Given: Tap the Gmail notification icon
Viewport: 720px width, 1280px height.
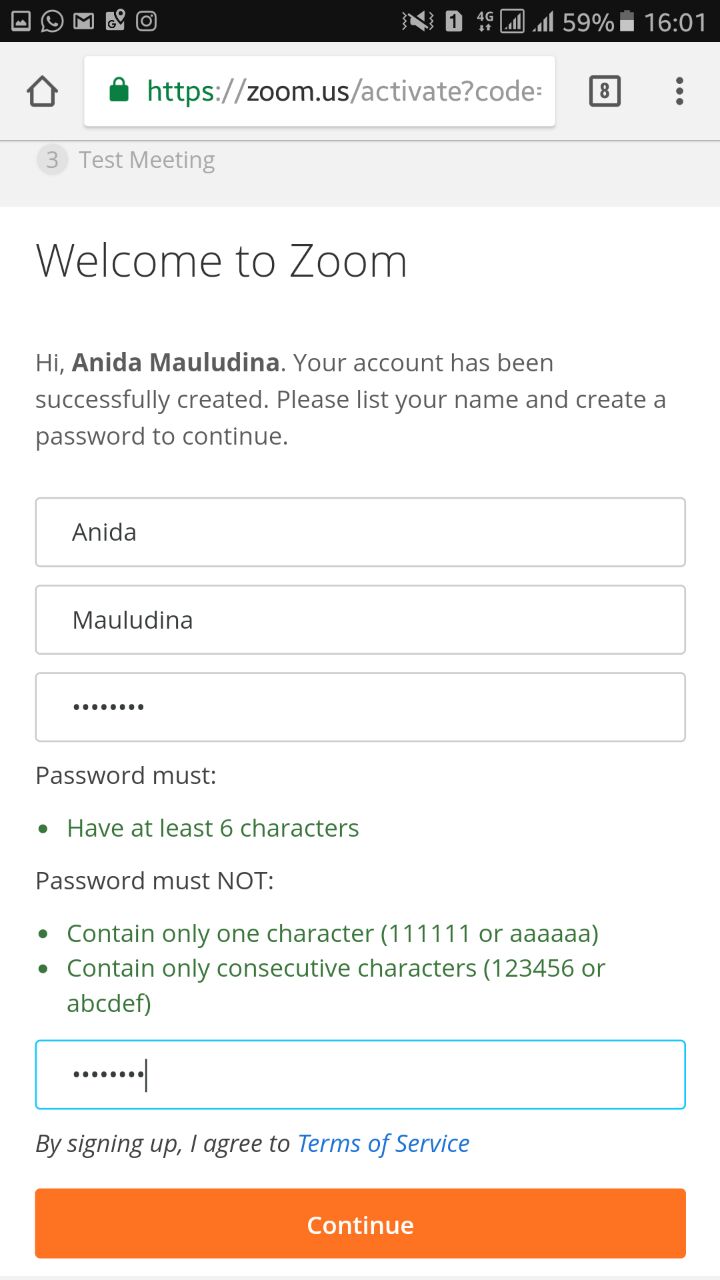Looking at the screenshot, I should tap(84, 21).
